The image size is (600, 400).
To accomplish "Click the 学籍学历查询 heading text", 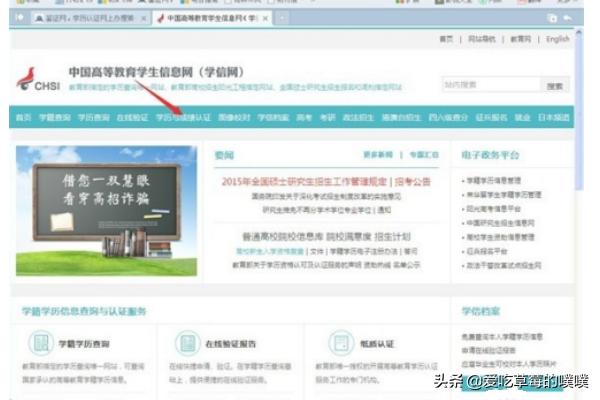I will click(x=84, y=344).
